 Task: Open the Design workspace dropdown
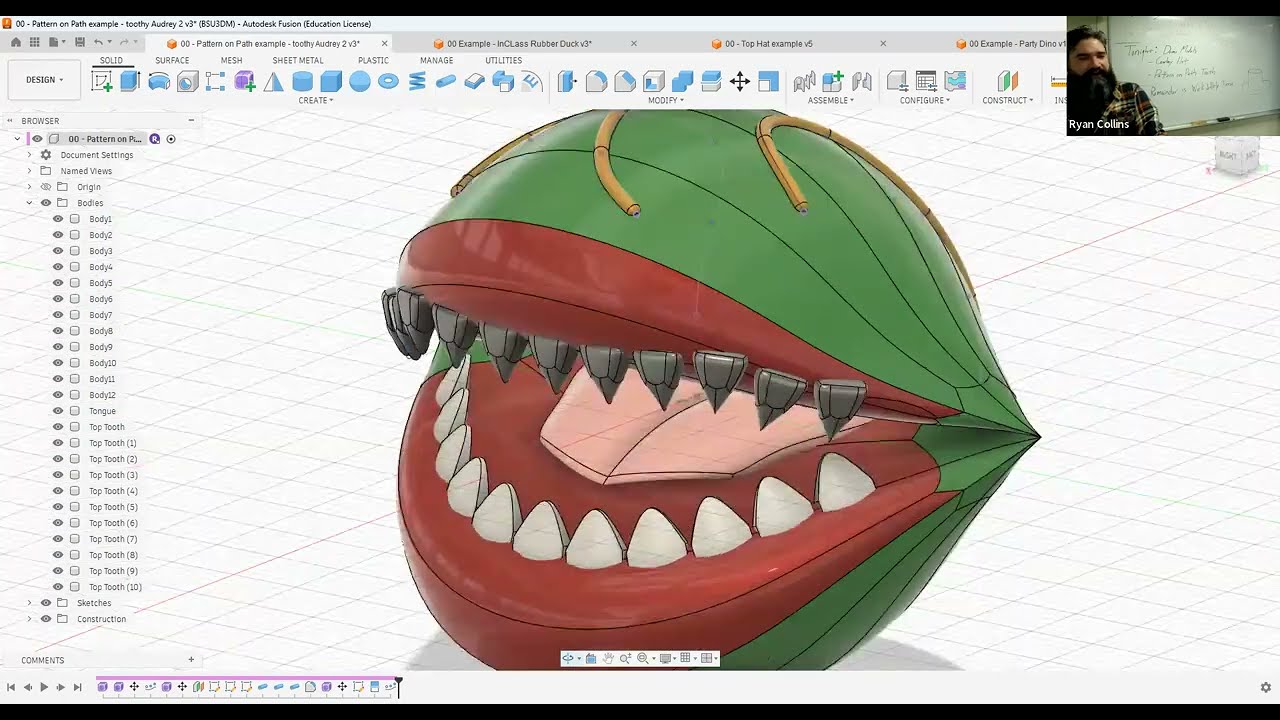pos(45,80)
